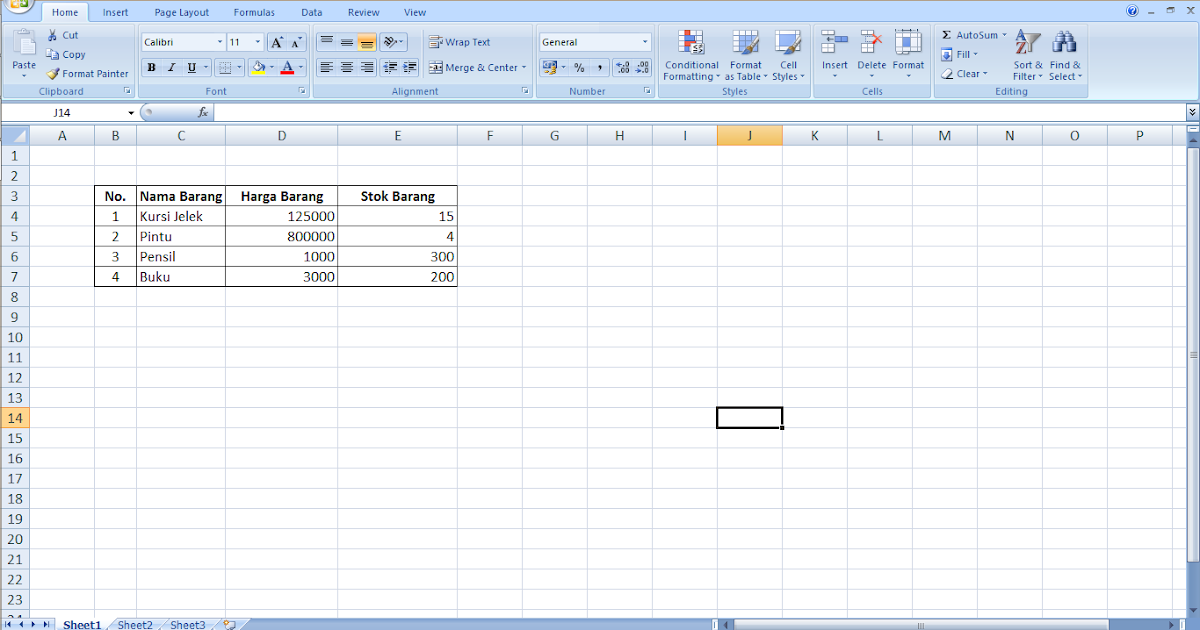Open the Review ribbon tab

[363, 11]
